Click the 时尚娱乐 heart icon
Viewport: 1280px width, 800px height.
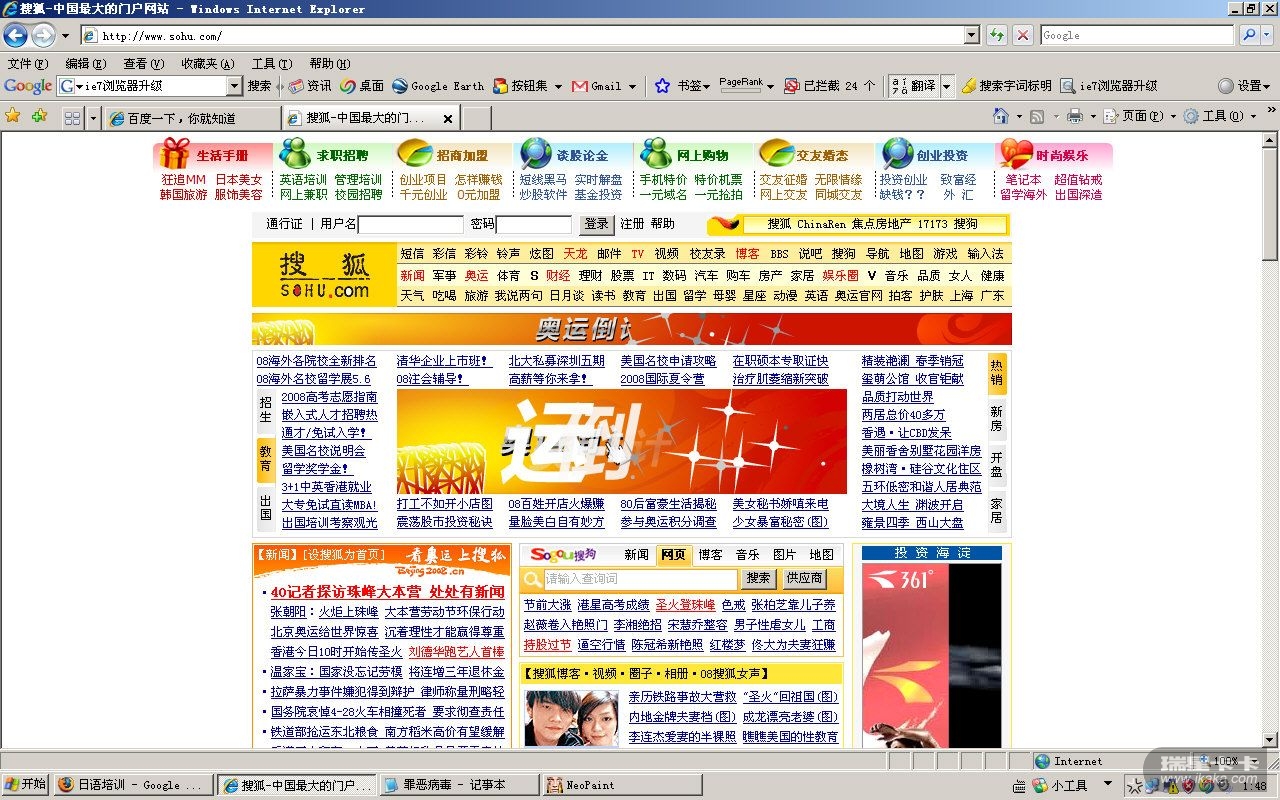point(1016,154)
